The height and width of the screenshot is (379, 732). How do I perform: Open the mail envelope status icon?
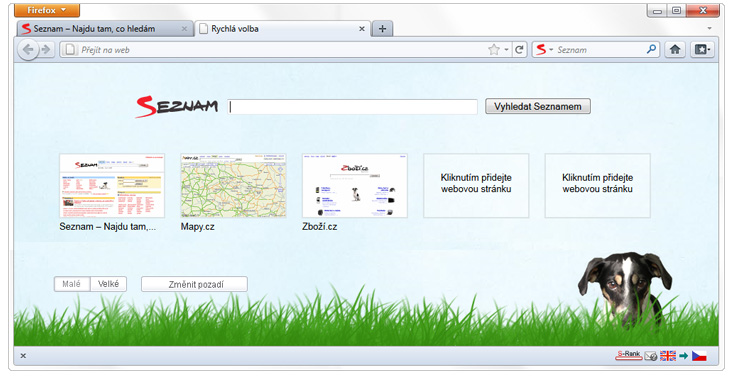coord(651,356)
